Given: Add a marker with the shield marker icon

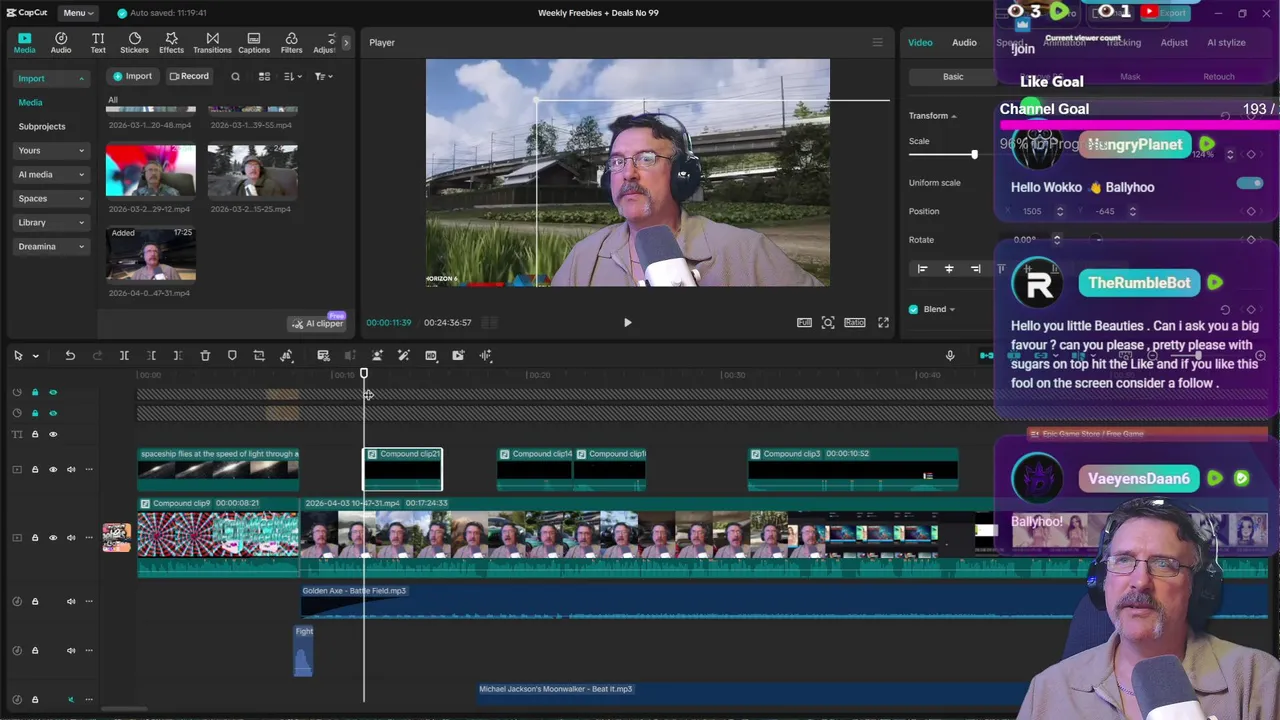Looking at the screenshot, I should pyautogui.click(x=232, y=355).
